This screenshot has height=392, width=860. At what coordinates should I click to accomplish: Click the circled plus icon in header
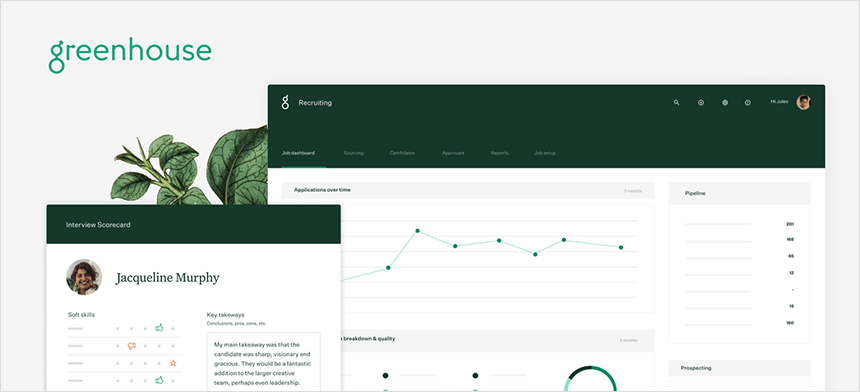point(700,103)
